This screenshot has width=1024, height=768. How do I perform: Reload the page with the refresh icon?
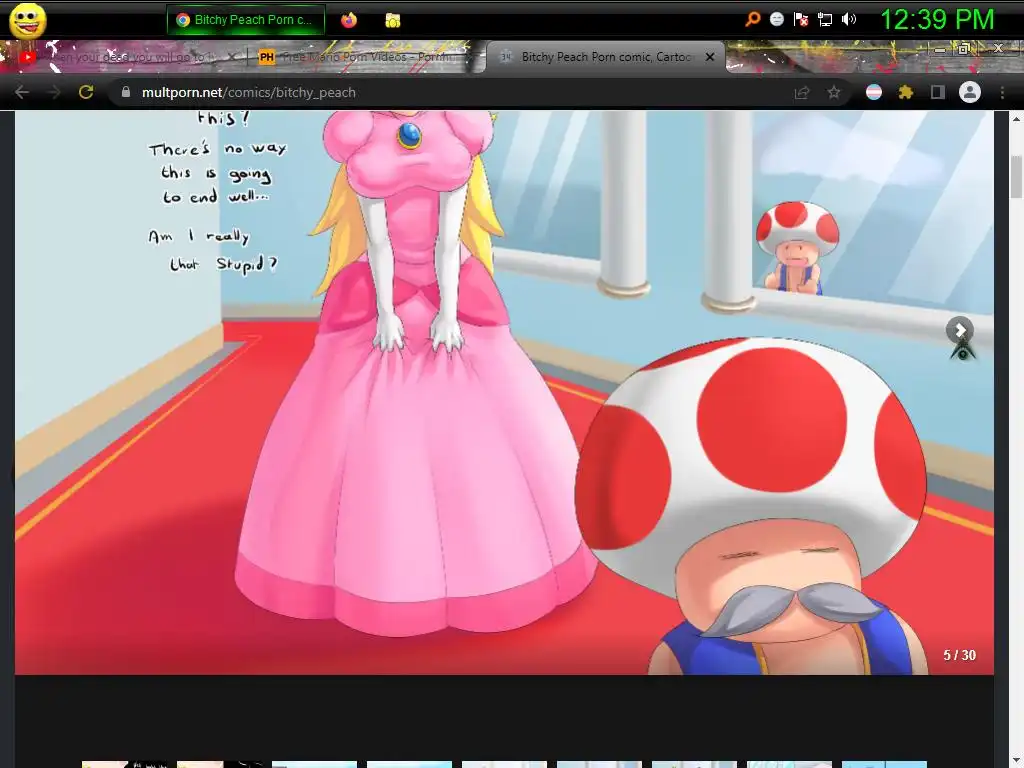point(86,92)
